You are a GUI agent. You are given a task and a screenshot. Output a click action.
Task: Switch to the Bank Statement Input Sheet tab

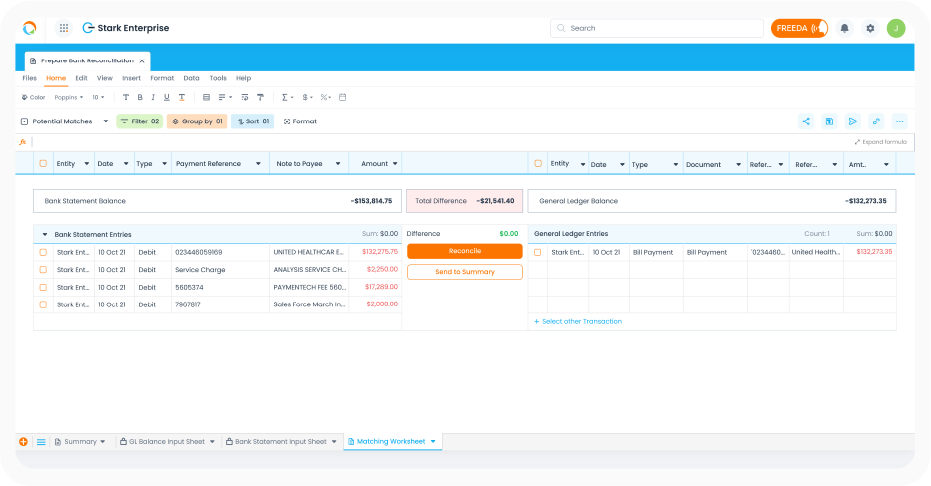(x=280, y=441)
